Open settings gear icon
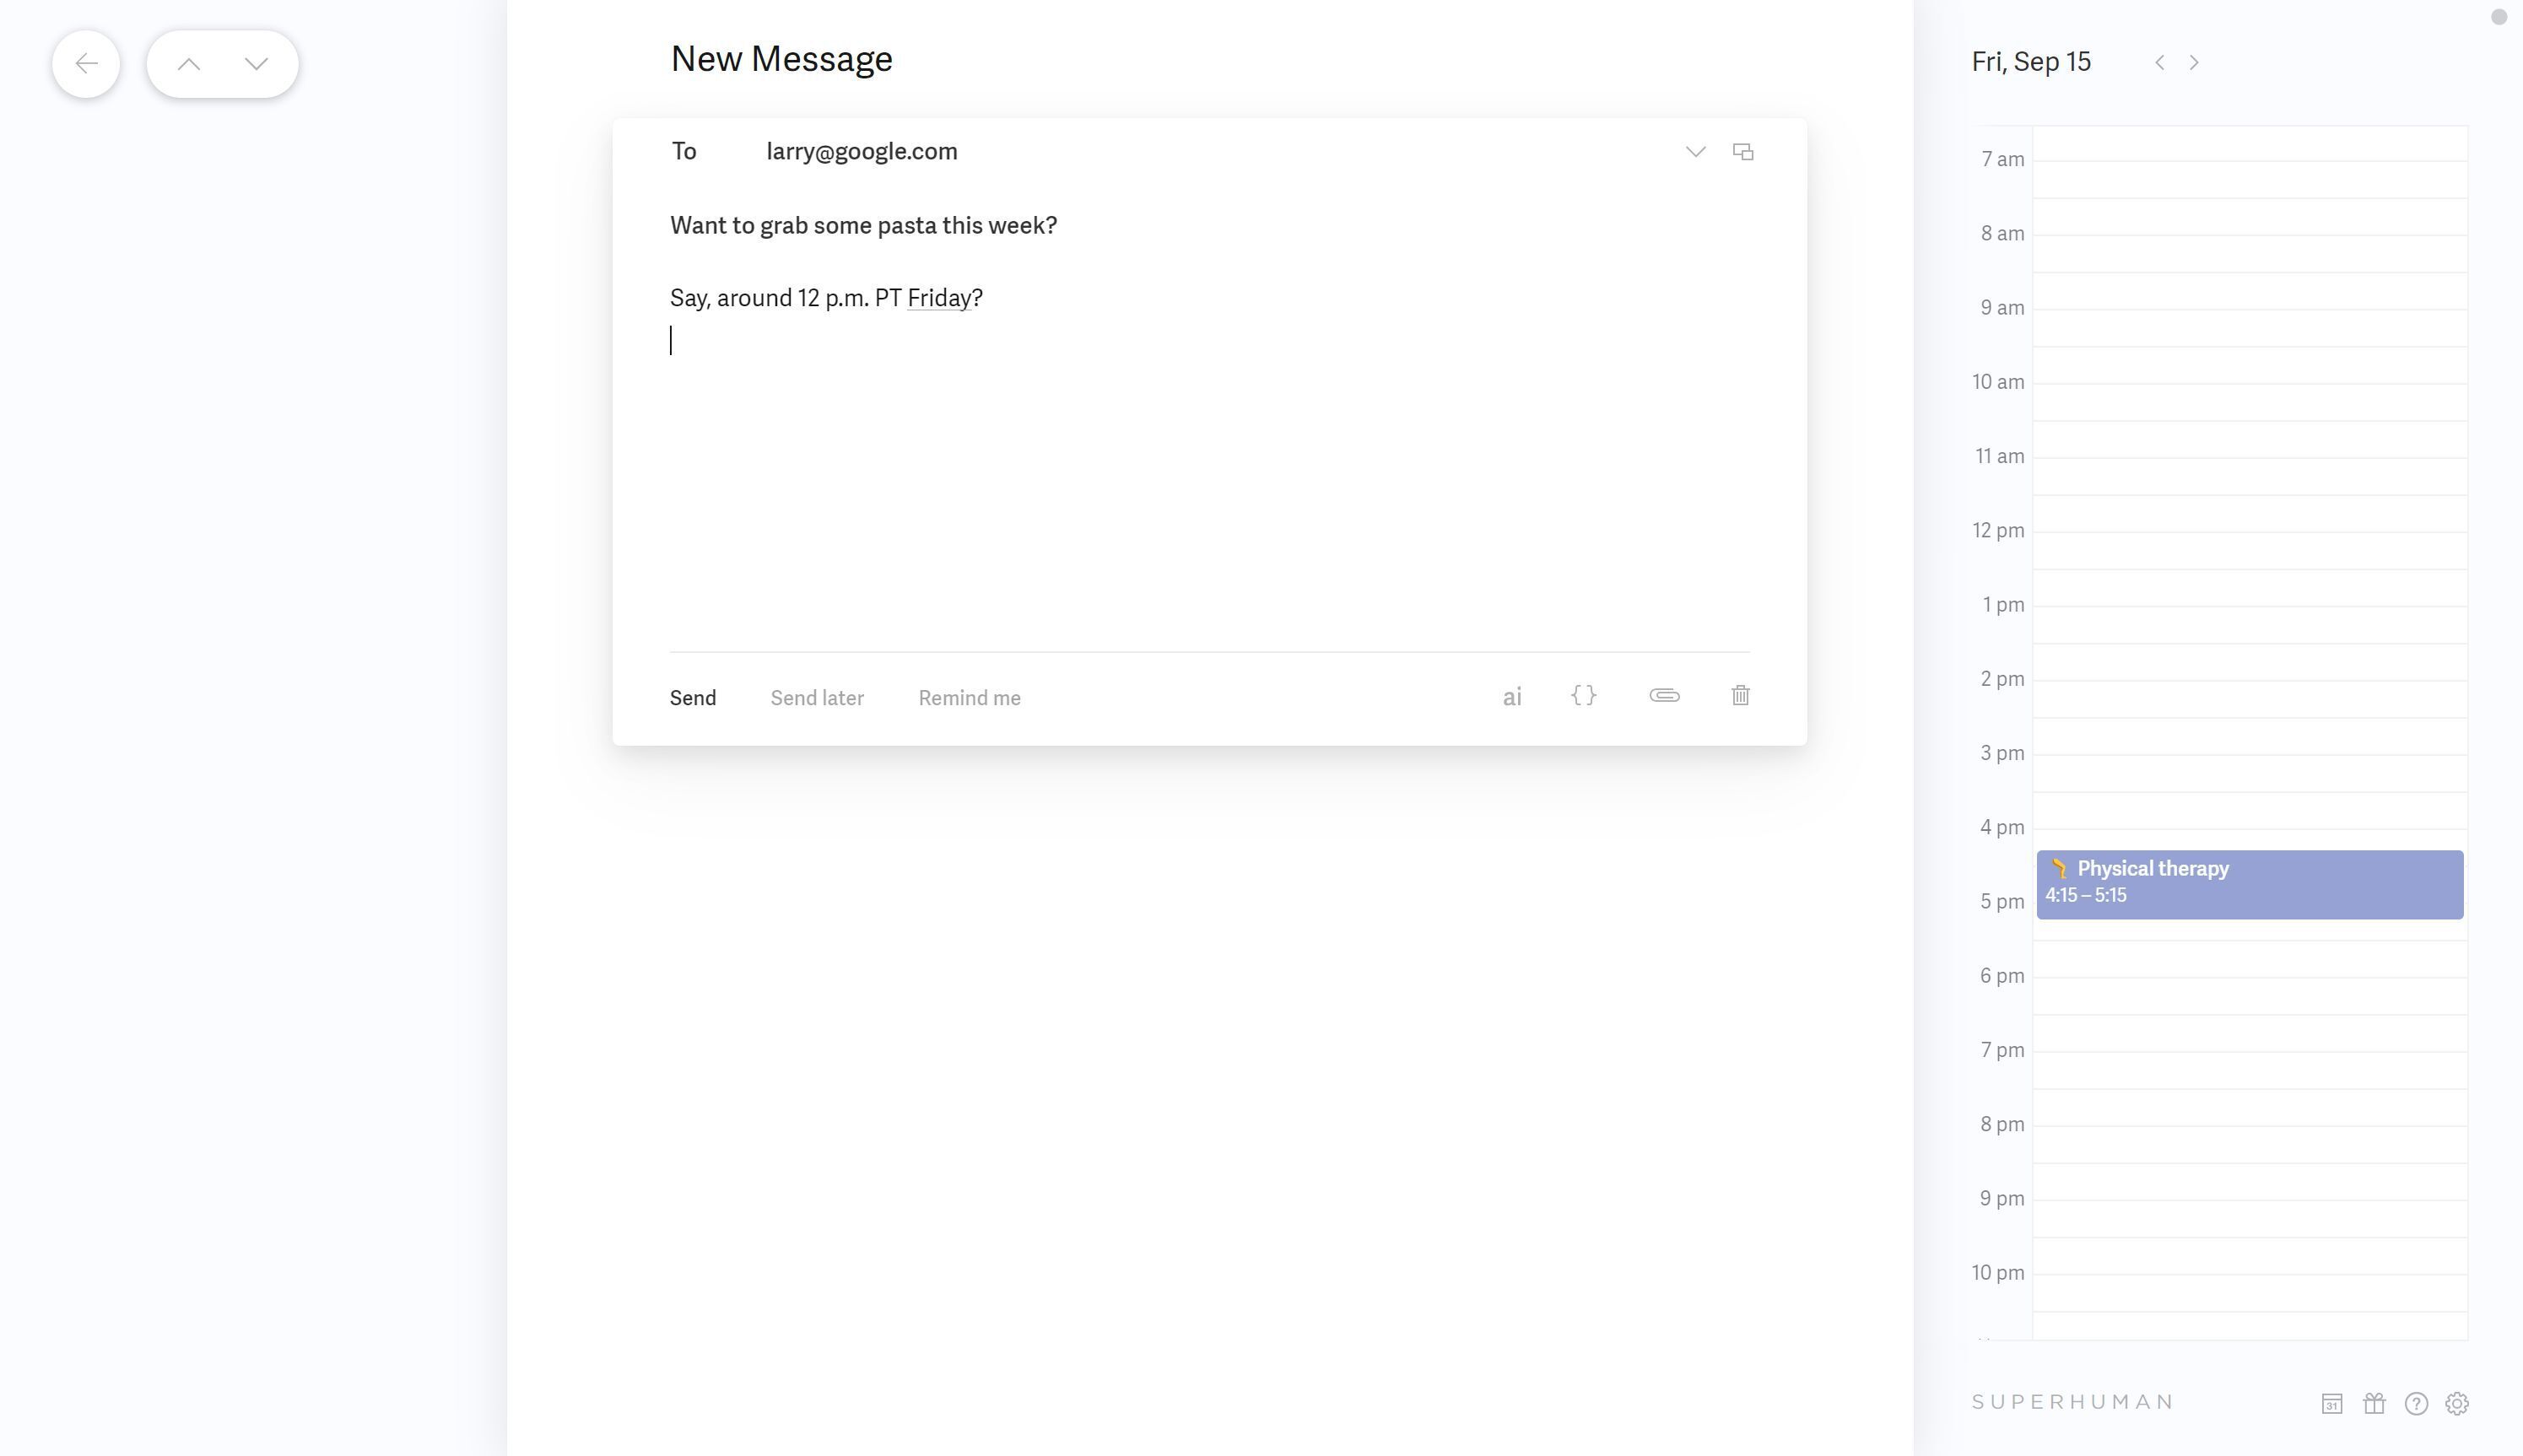This screenshot has height=1456, width=2523. [2457, 1404]
